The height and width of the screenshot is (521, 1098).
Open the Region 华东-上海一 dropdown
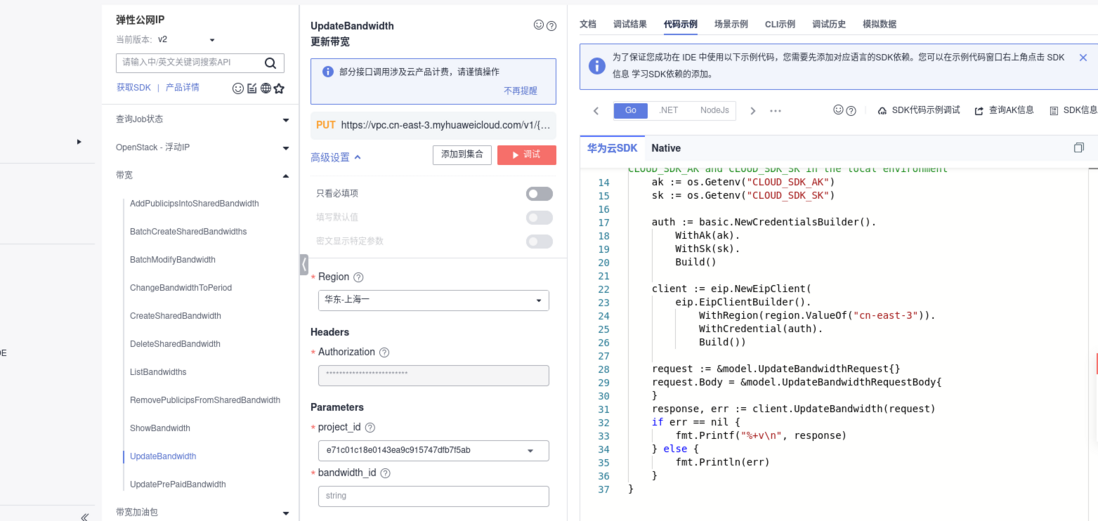tap(433, 300)
